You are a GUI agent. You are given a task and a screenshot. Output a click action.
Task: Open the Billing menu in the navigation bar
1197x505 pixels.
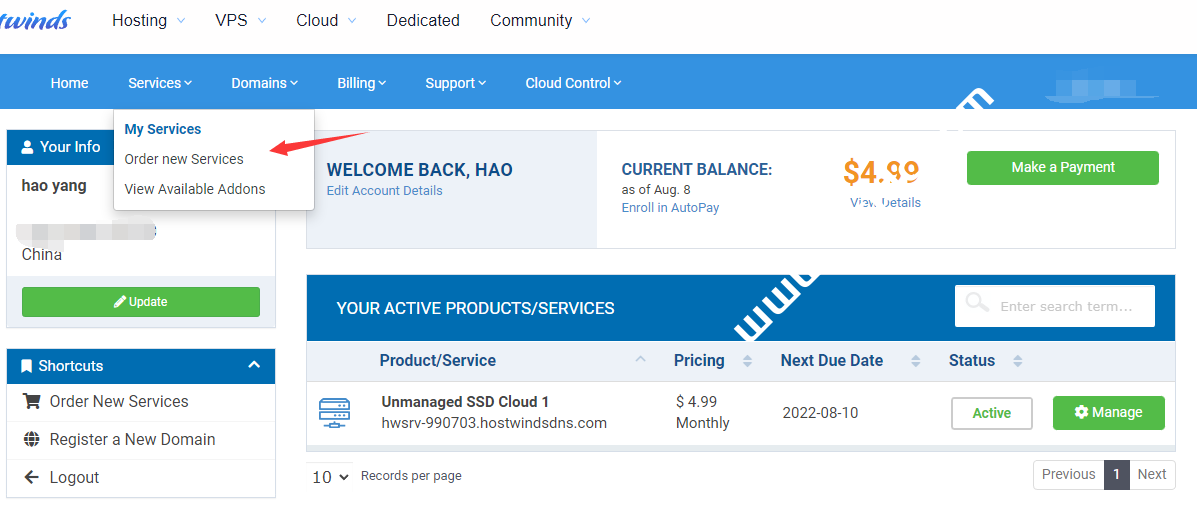361,83
